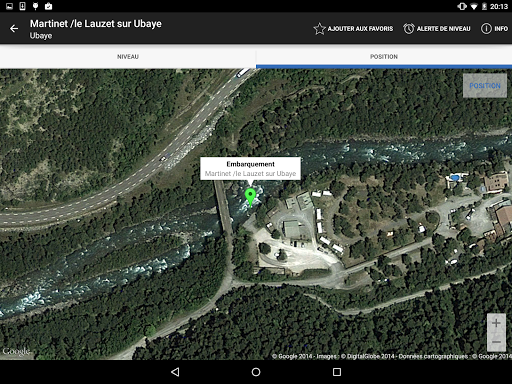Click the Martinet /le Lauzet sur Ubaye title
This screenshot has width=512, height=384.
point(96,24)
